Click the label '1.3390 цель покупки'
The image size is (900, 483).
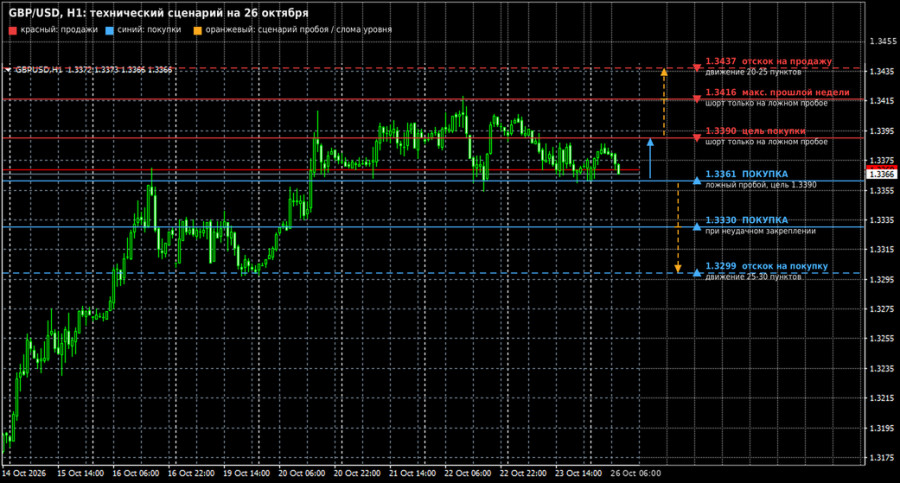[x=755, y=131]
